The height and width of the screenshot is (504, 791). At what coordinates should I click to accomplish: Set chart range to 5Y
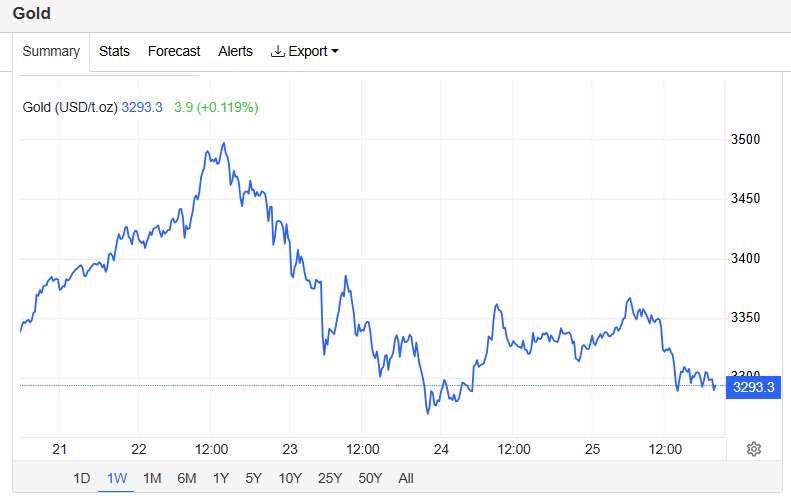(254, 478)
